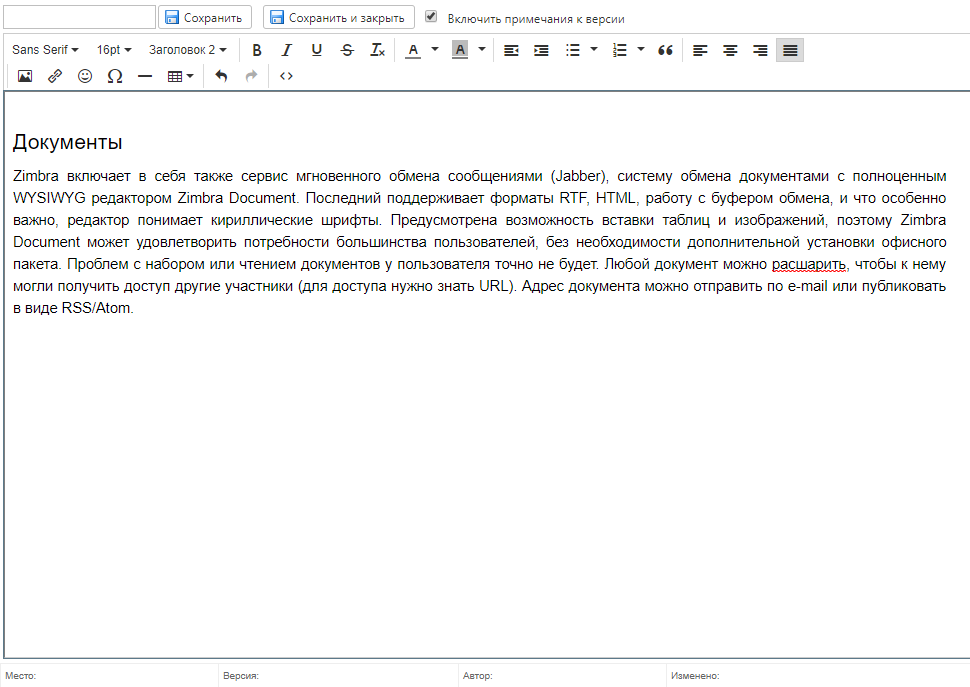
Task: Format text as blockquote
Action: (x=665, y=50)
